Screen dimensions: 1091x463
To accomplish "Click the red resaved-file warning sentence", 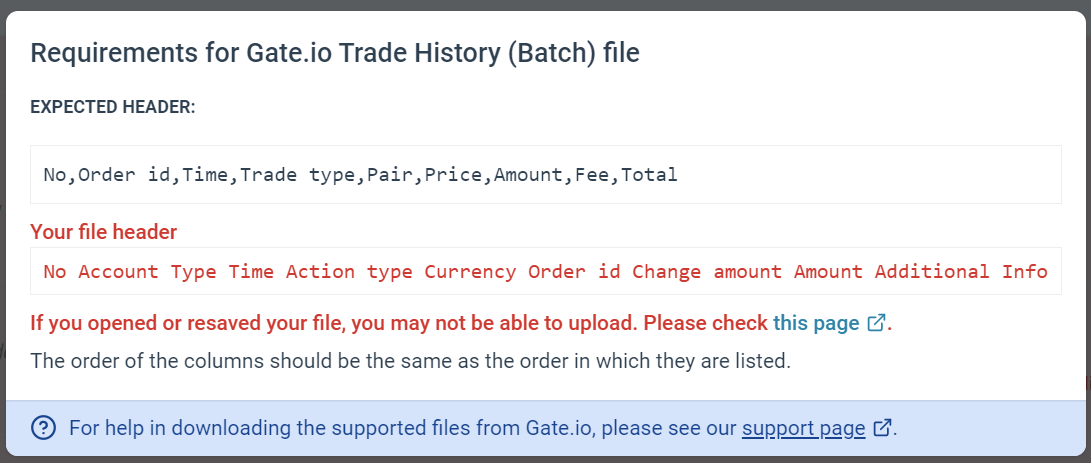I will point(400,324).
